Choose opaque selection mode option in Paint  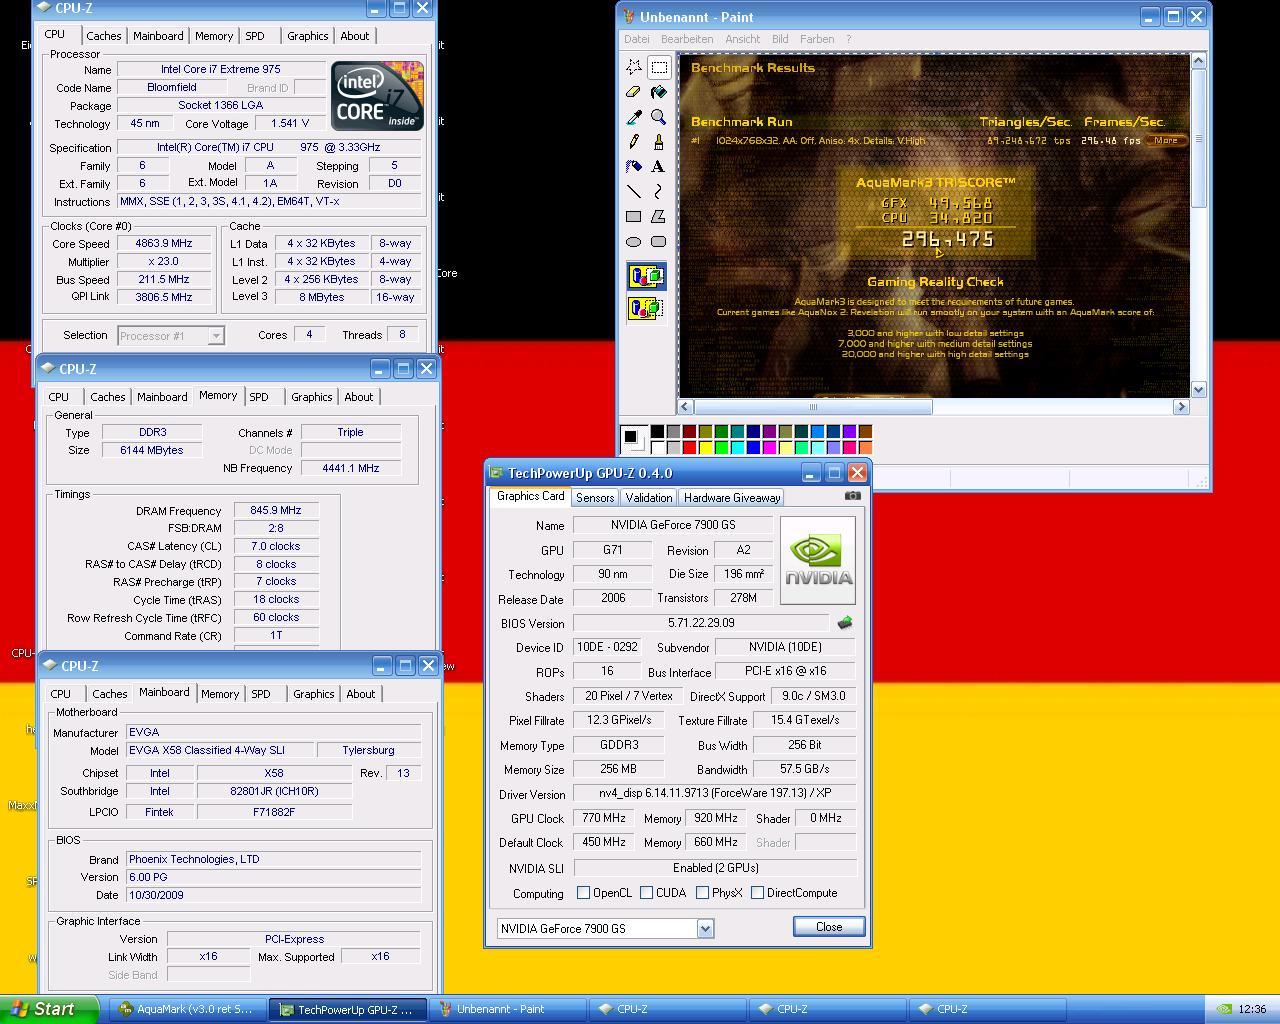646,276
